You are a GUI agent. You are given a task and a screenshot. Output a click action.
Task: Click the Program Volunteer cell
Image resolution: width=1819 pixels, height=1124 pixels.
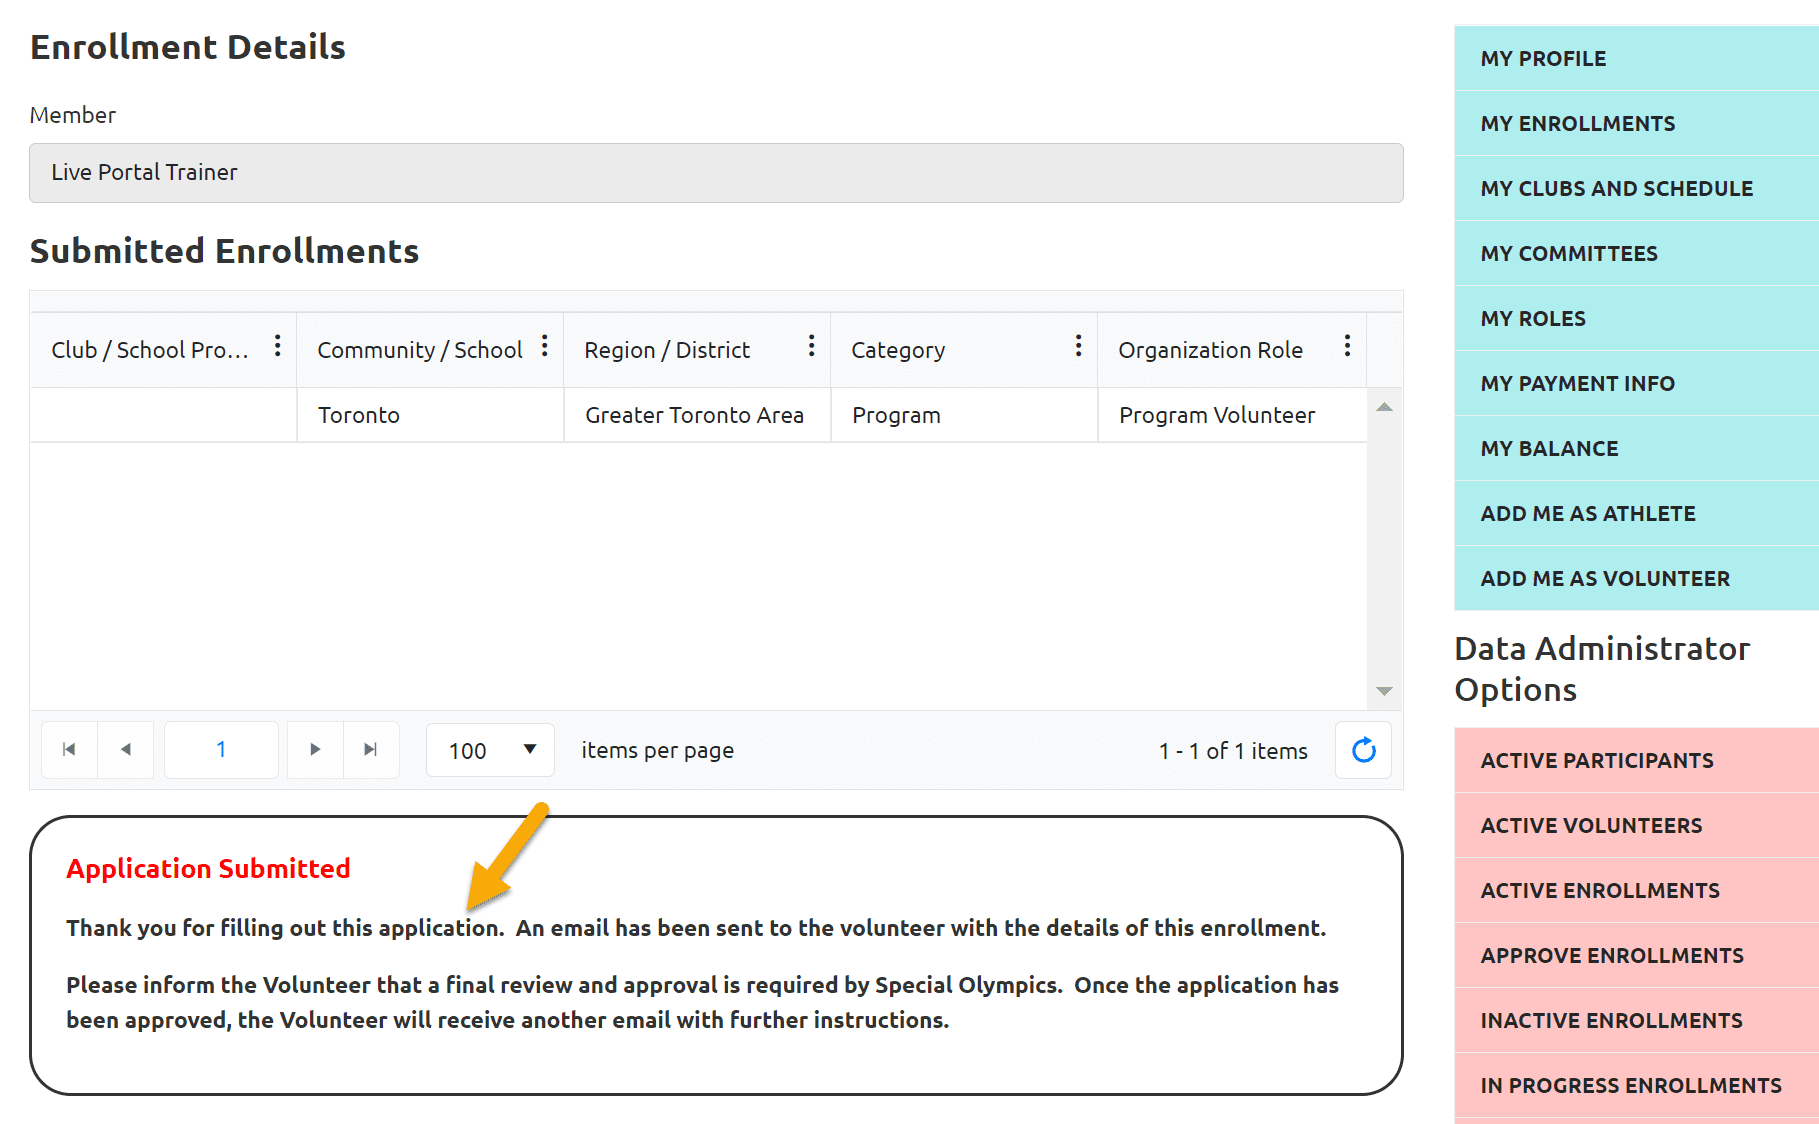click(x=1232, y=415)
